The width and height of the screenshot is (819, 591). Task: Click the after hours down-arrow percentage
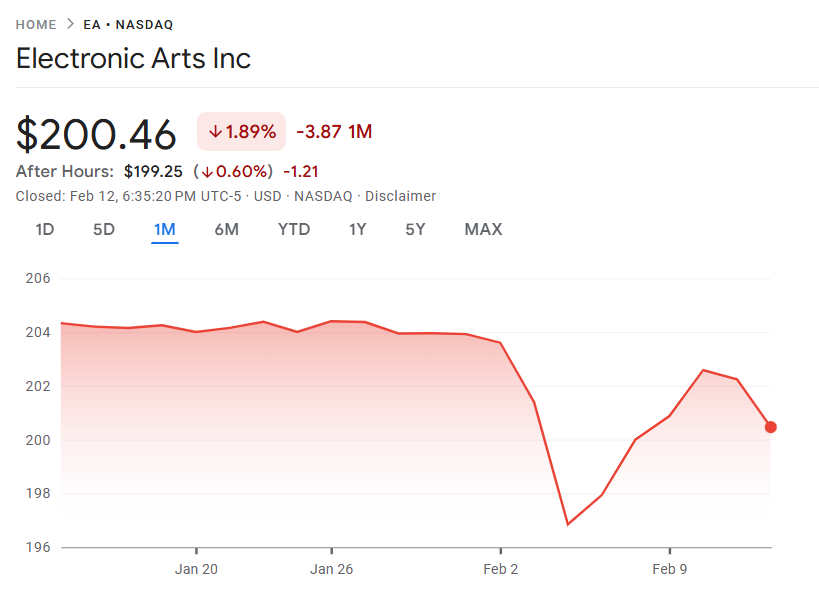point(233,172)
